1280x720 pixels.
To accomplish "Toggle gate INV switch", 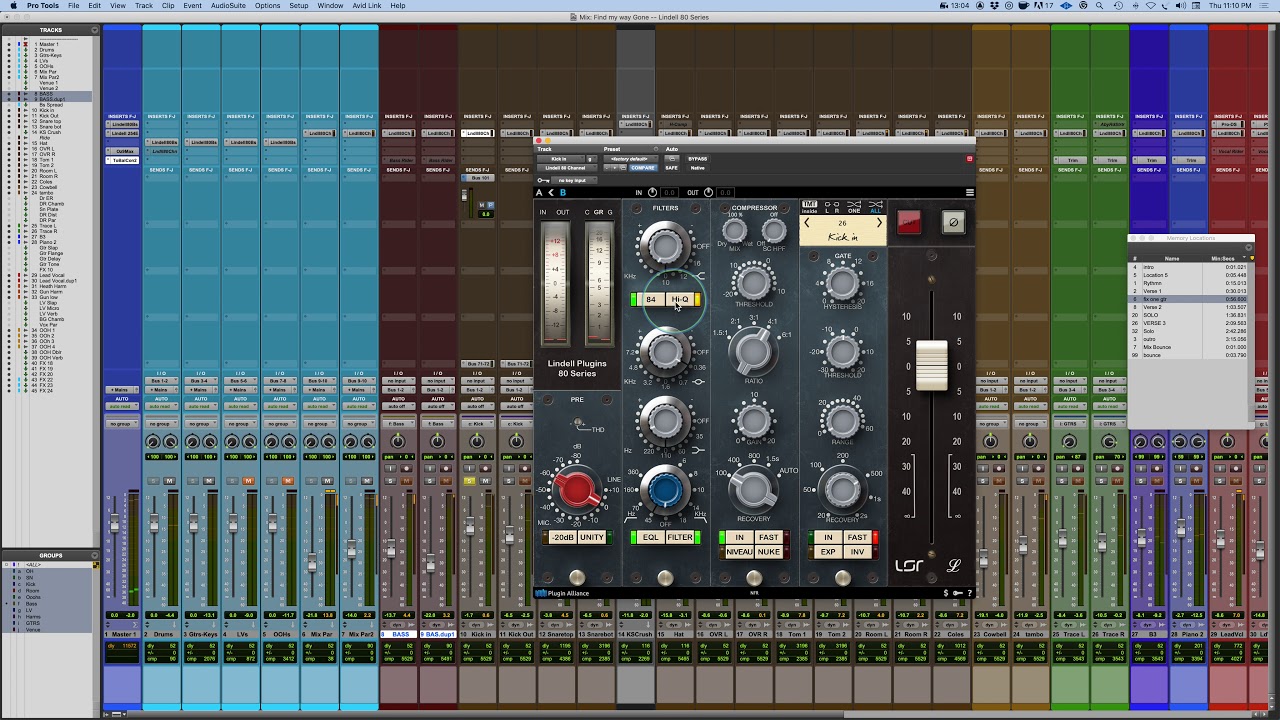I will (857, 552).
